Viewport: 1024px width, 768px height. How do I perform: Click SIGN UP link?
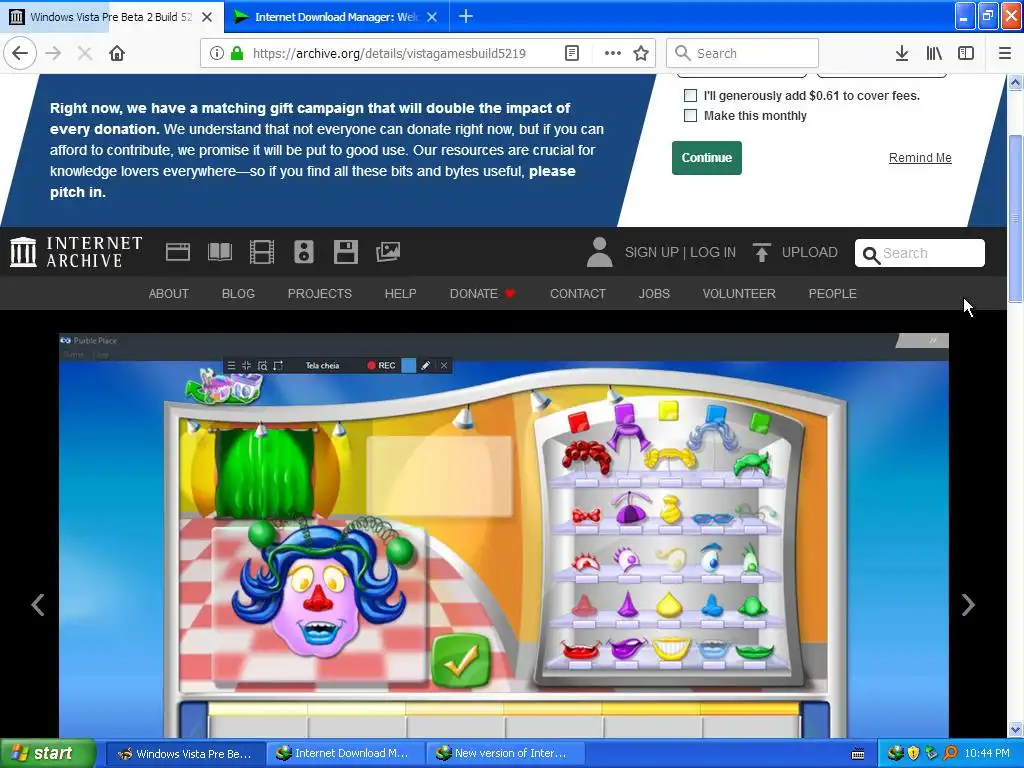pos(652,252)
